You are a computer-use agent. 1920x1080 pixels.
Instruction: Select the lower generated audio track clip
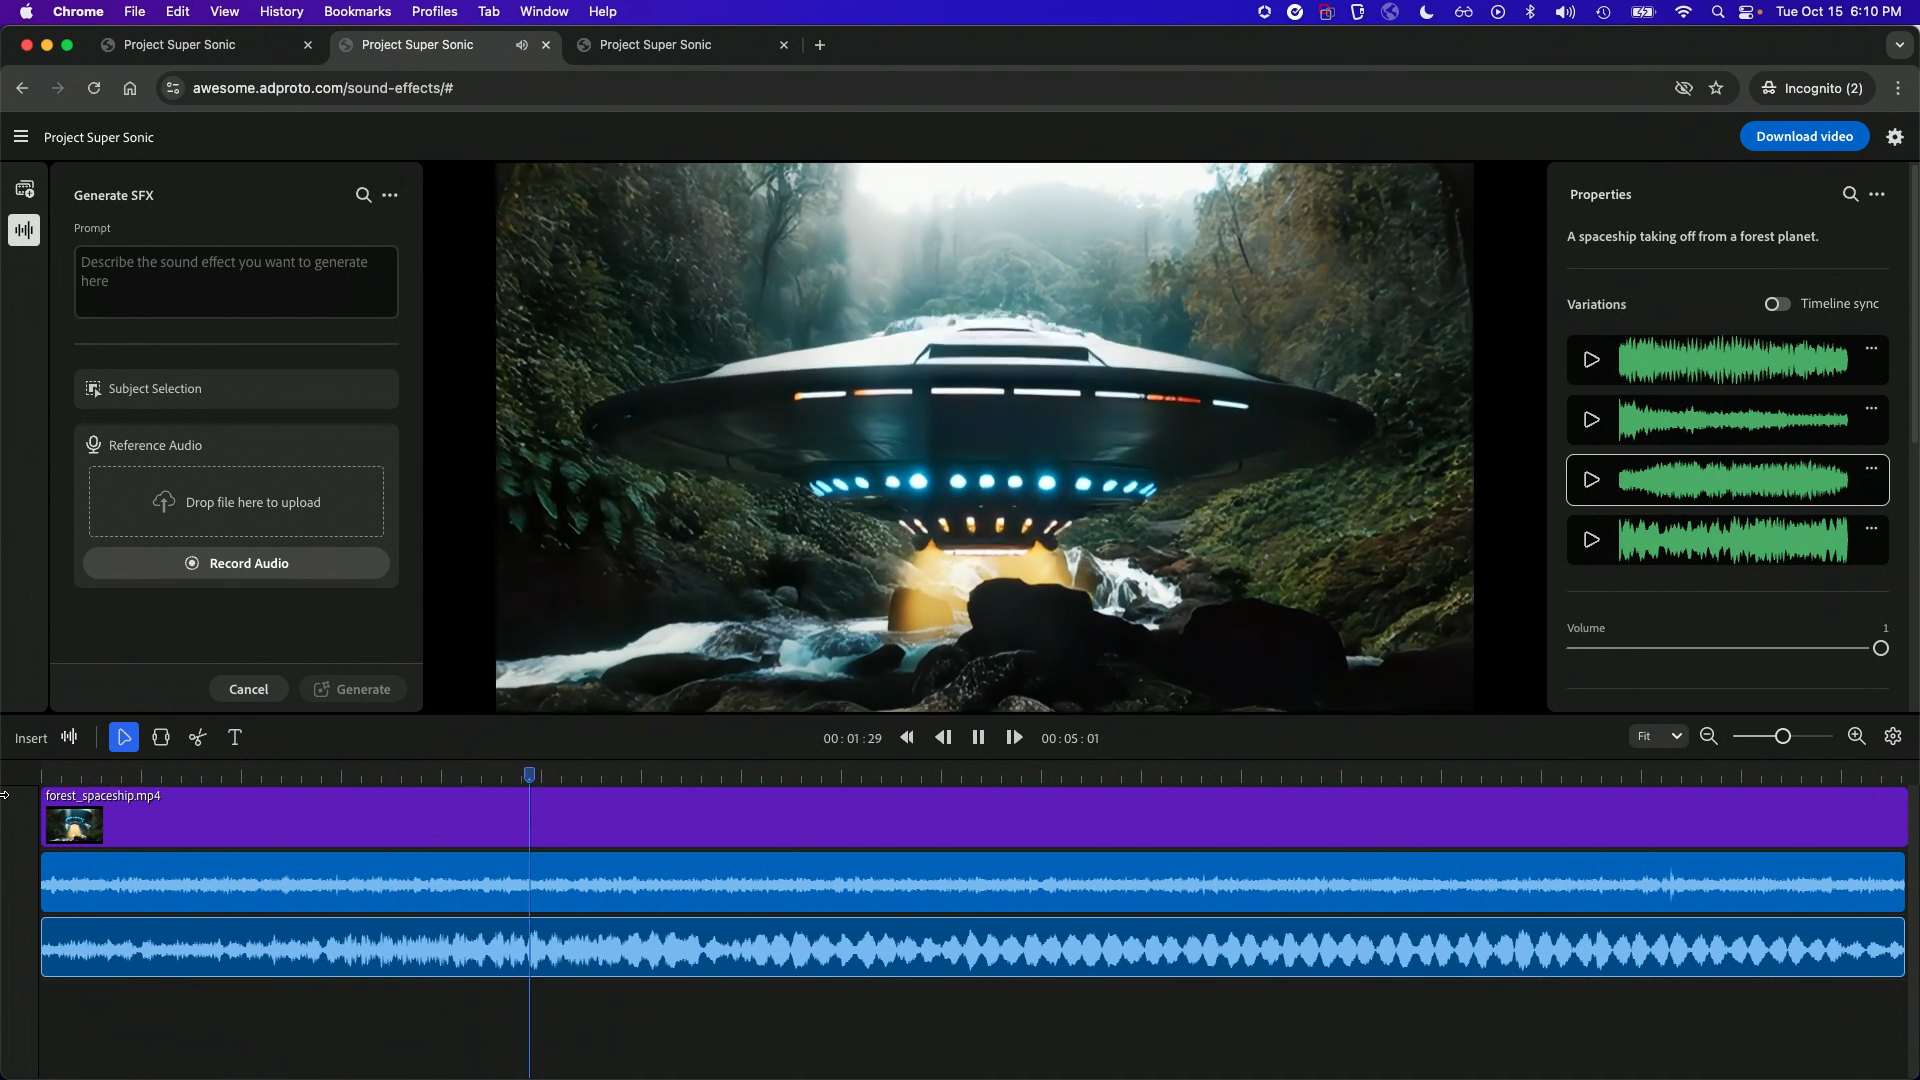tap(972, 947)
